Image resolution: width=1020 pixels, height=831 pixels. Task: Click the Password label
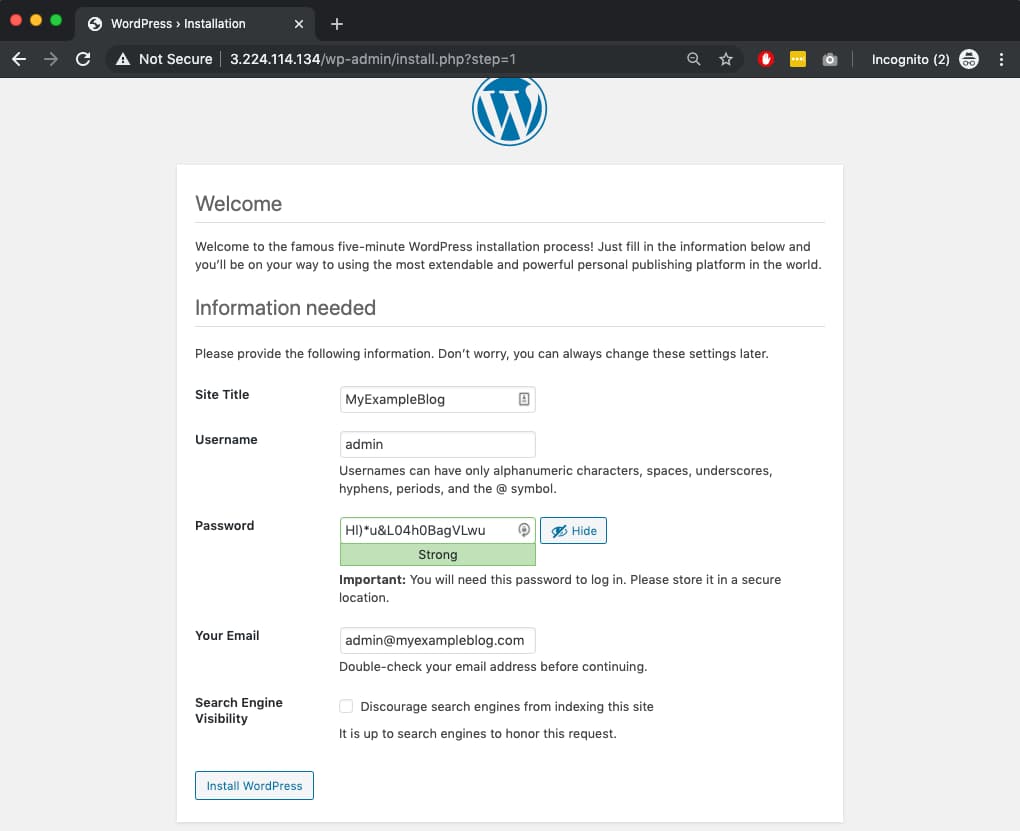tap(224, 525)
